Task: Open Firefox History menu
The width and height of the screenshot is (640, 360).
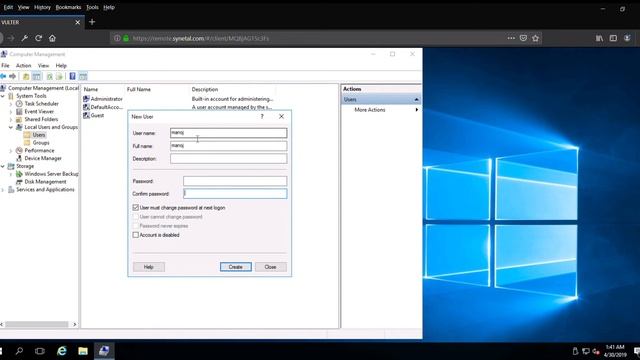Action: point(42,7)
